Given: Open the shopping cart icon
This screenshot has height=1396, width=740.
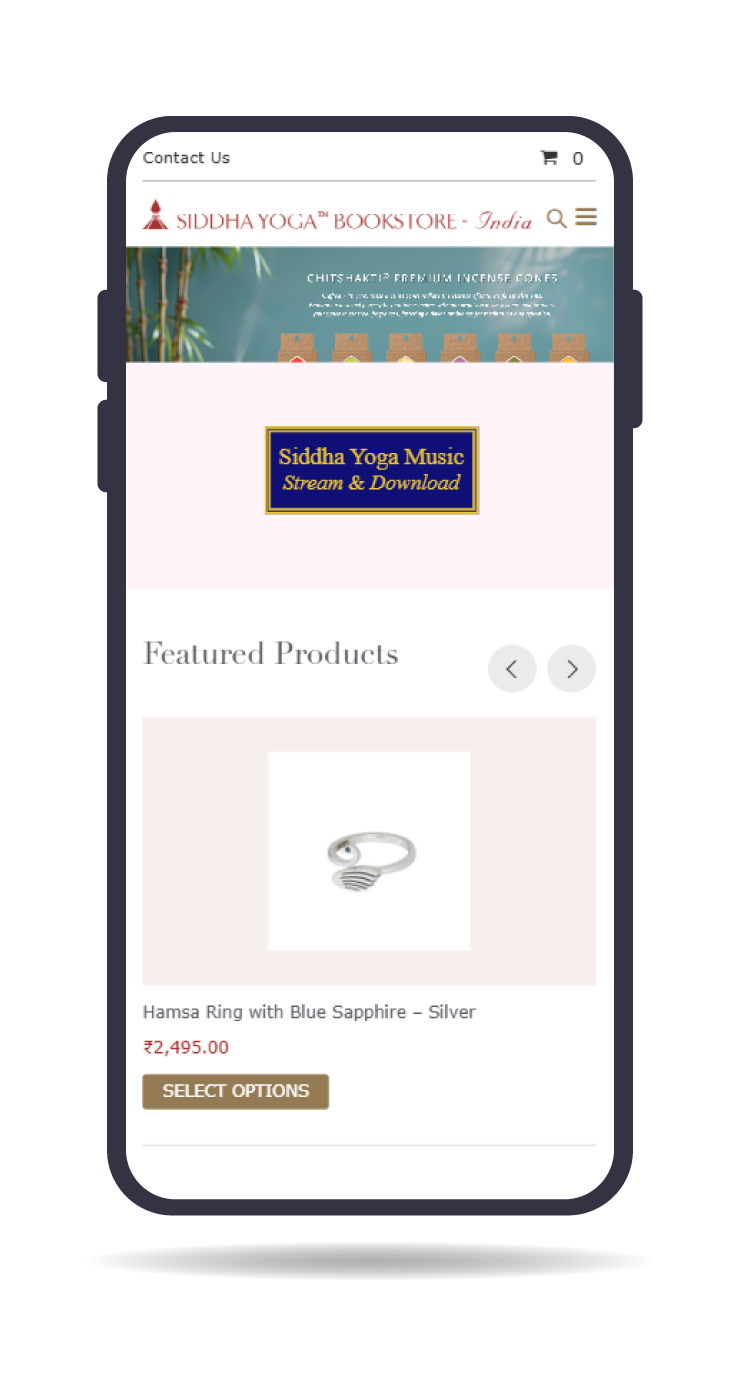Looking at the screenshot, I should [x=549, y=157].
